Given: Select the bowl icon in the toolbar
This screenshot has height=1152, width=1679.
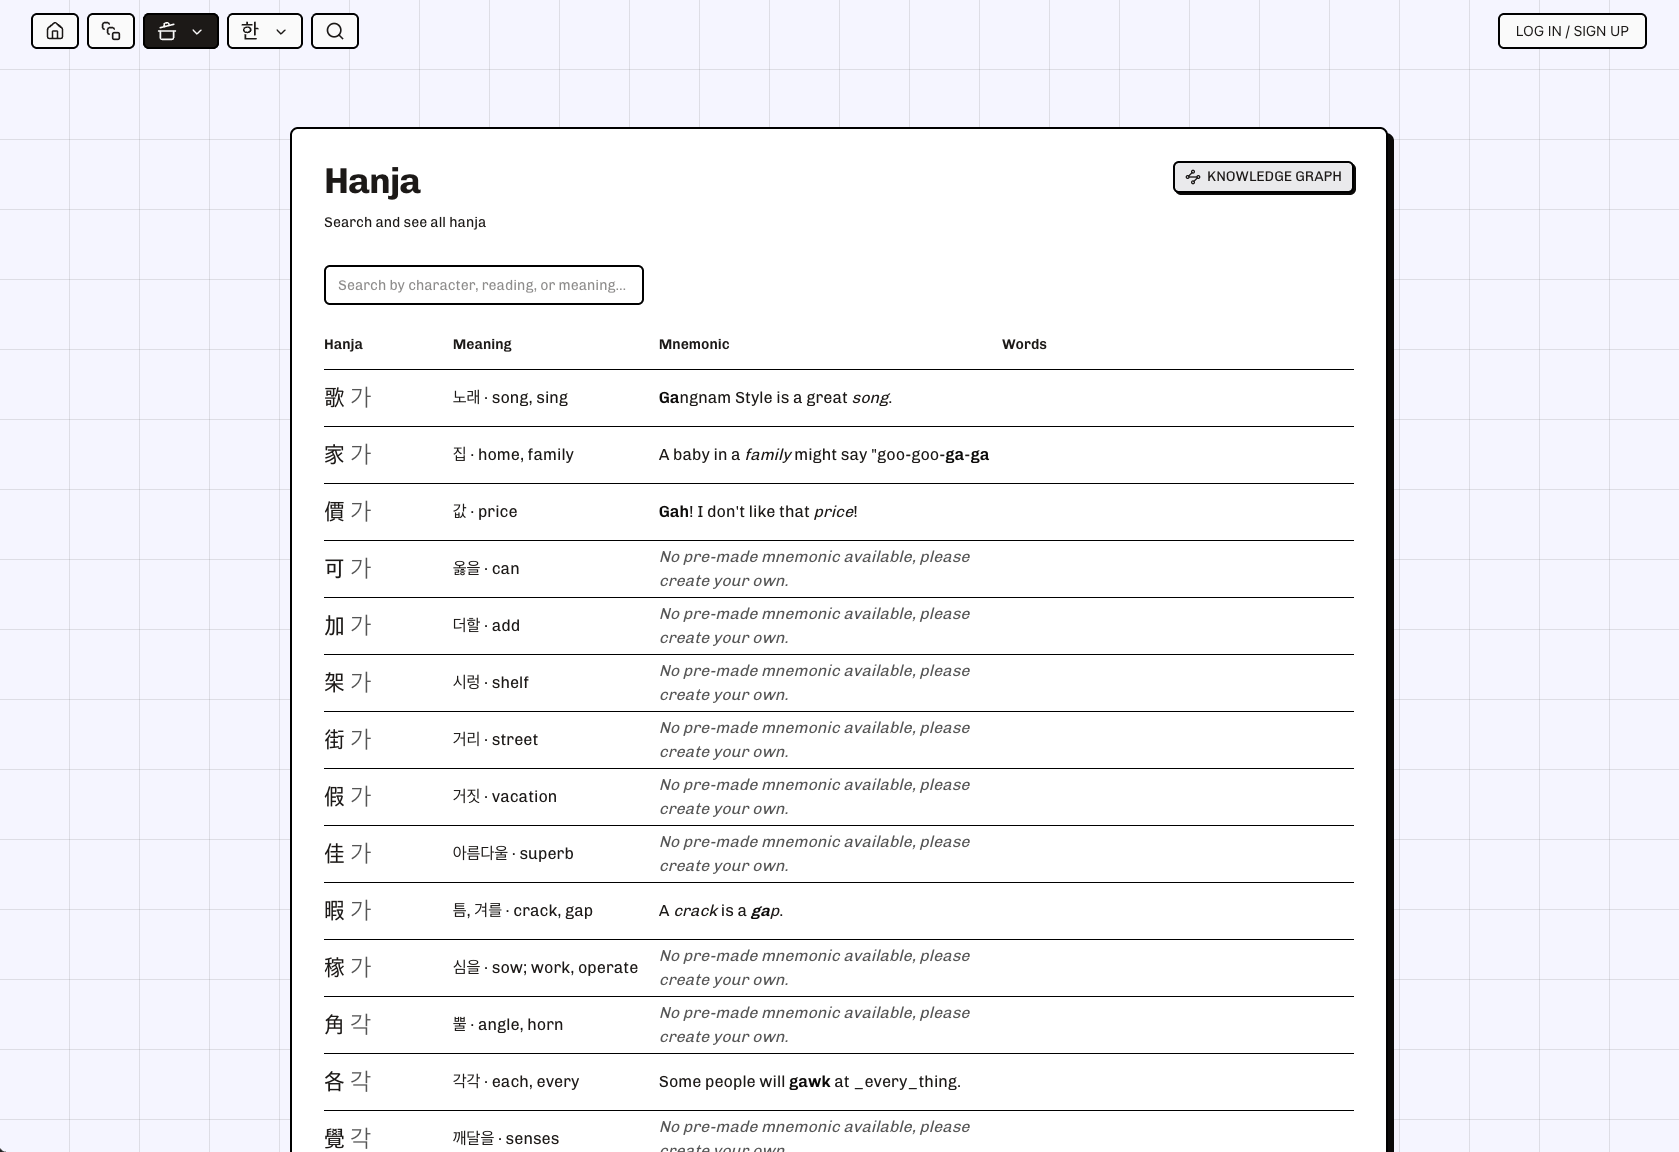Looking at the screenshot, I should point(167,31).
